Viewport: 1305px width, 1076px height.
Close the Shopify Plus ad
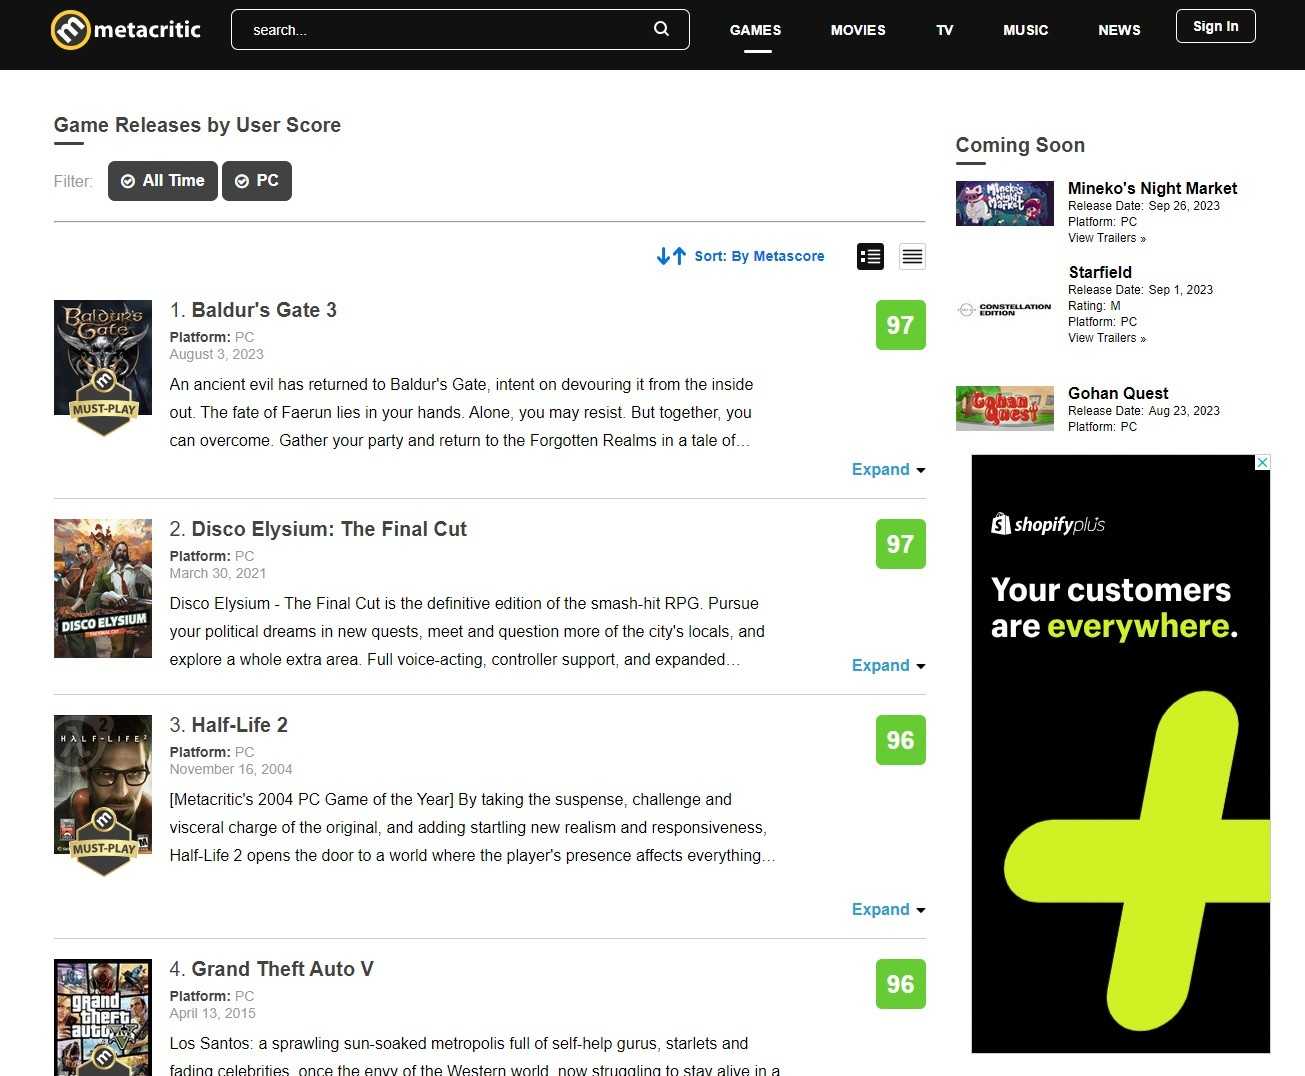tap(1262, 463)
